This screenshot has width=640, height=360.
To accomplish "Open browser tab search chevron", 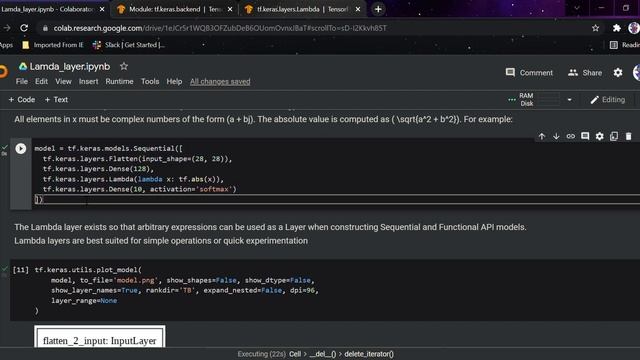I will point(577,8).
